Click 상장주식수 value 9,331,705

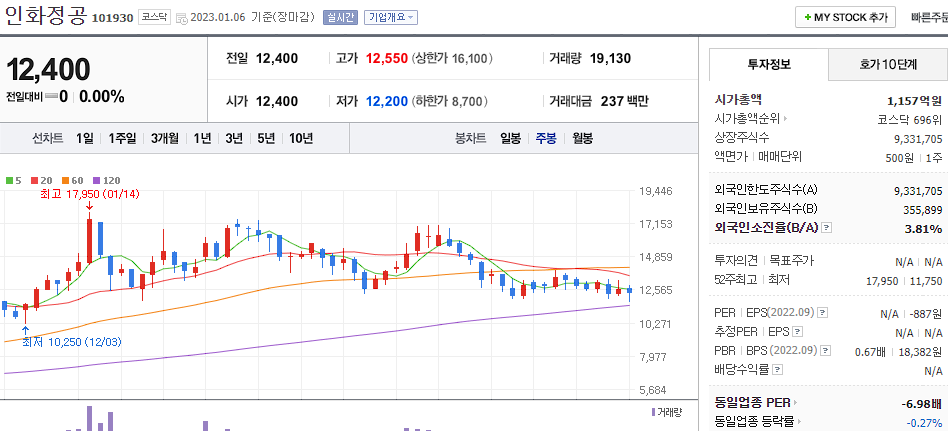coord(918,138)
